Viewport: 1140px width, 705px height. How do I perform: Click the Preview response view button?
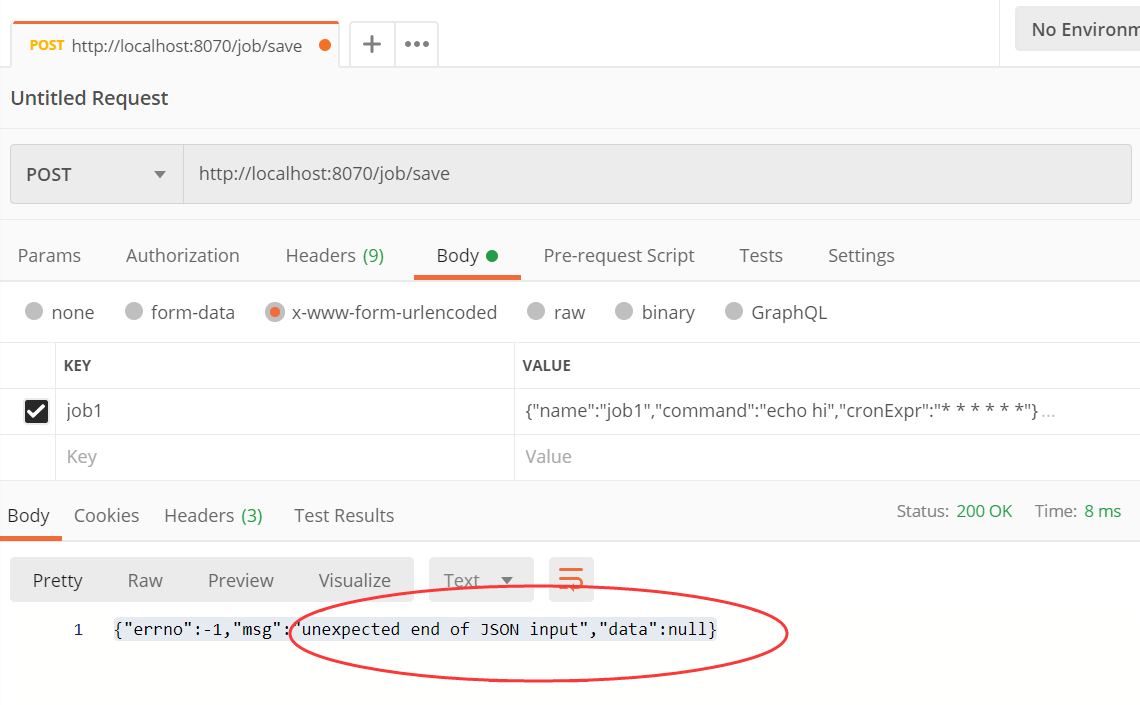point(240,580)
